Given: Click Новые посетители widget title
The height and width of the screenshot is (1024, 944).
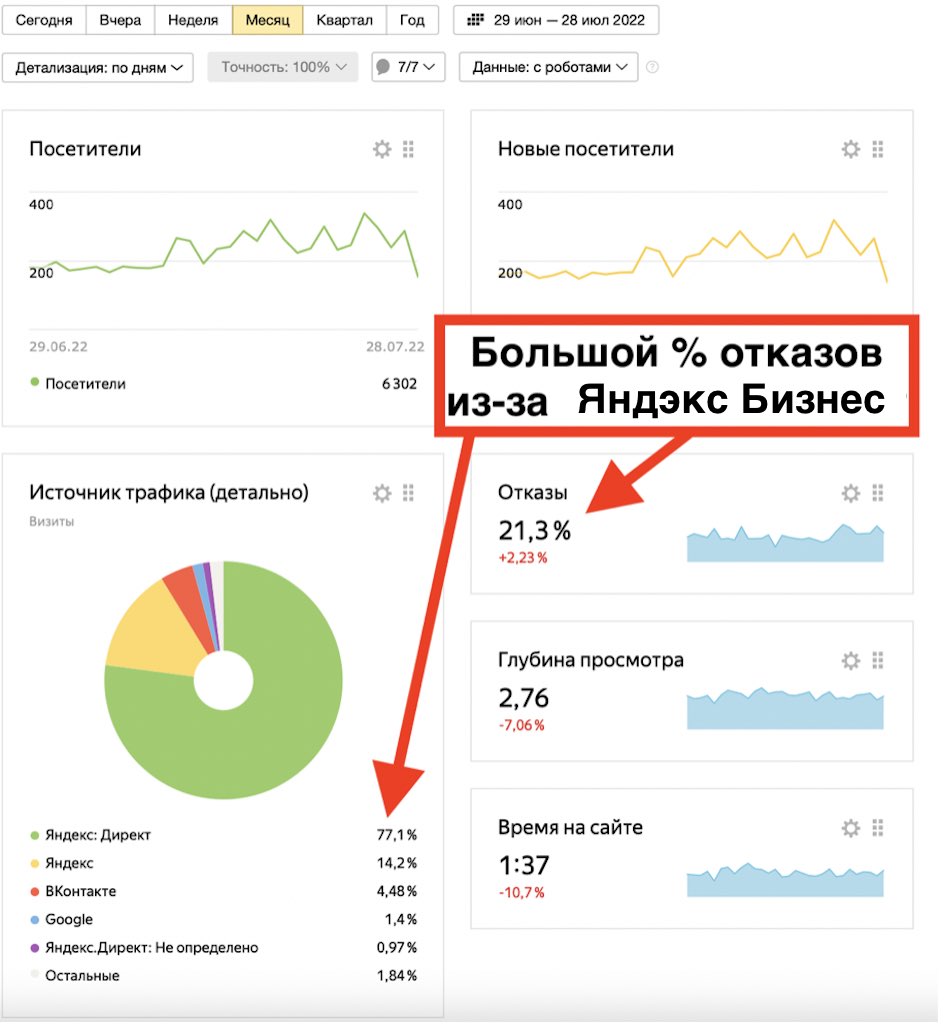Looking at the screenshot, I should pos(586,149).
